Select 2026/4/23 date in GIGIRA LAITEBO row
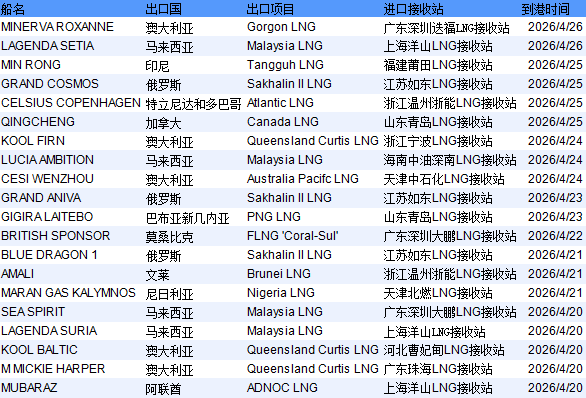The width and height of the screenshot is (586, 398). click(555, 217)
